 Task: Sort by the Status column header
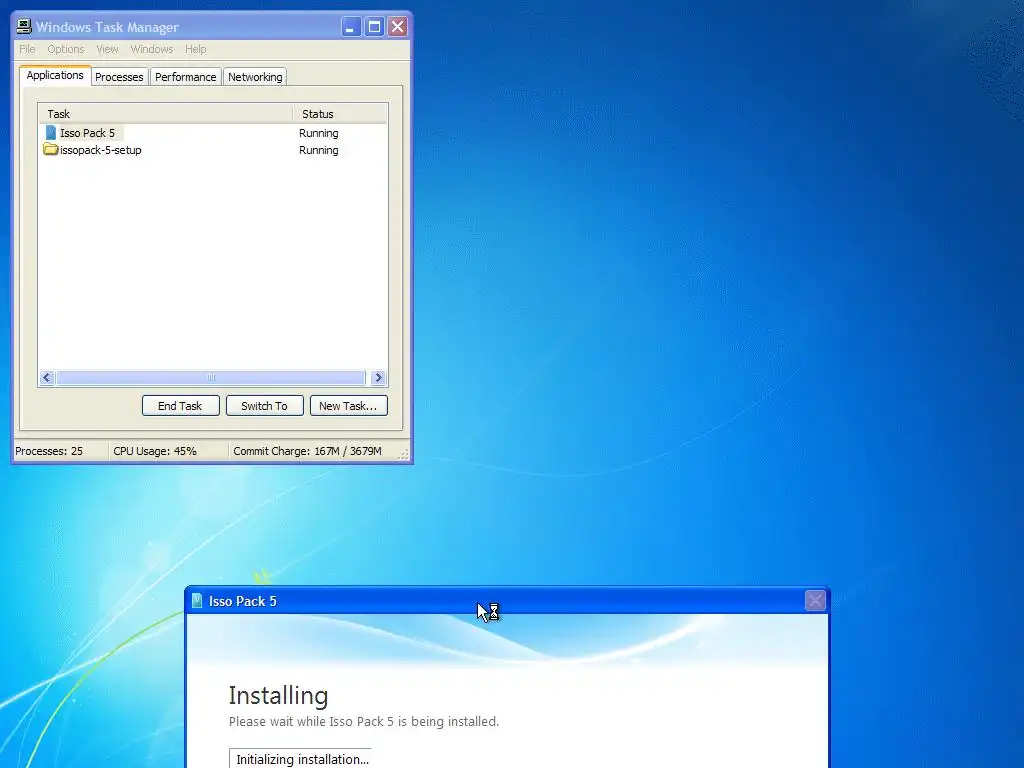[x=340, y=114]
